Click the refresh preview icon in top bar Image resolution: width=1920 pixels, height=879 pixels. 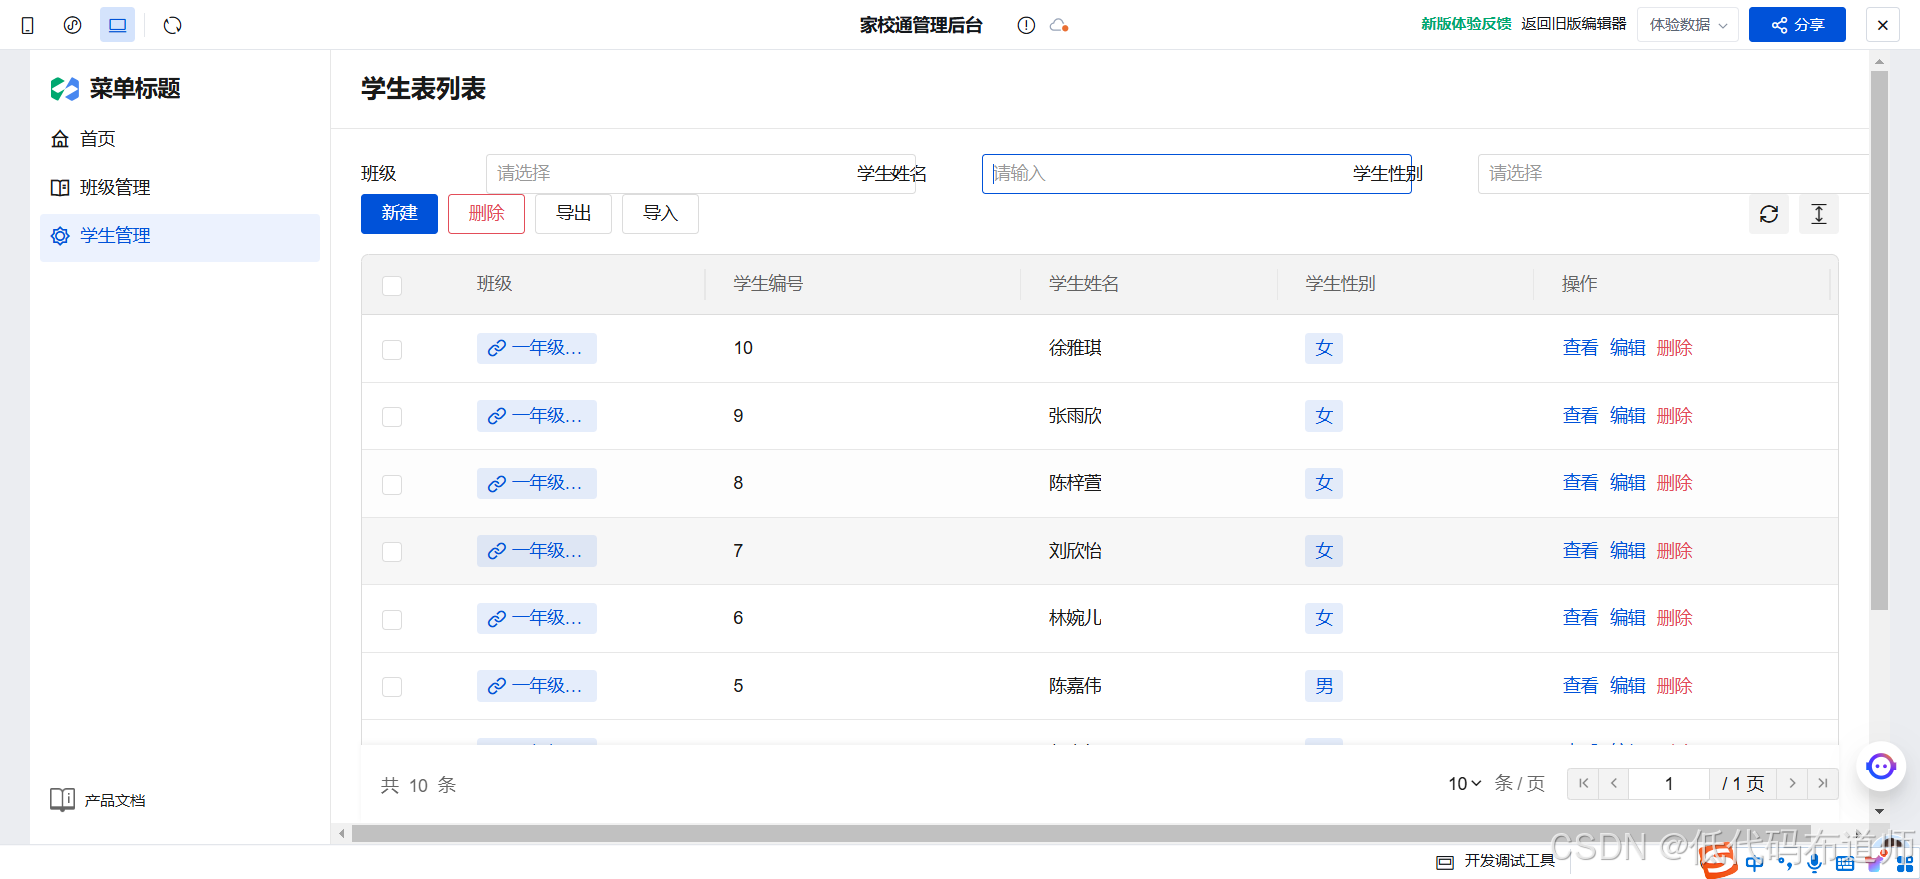click(x=173, y=25)
